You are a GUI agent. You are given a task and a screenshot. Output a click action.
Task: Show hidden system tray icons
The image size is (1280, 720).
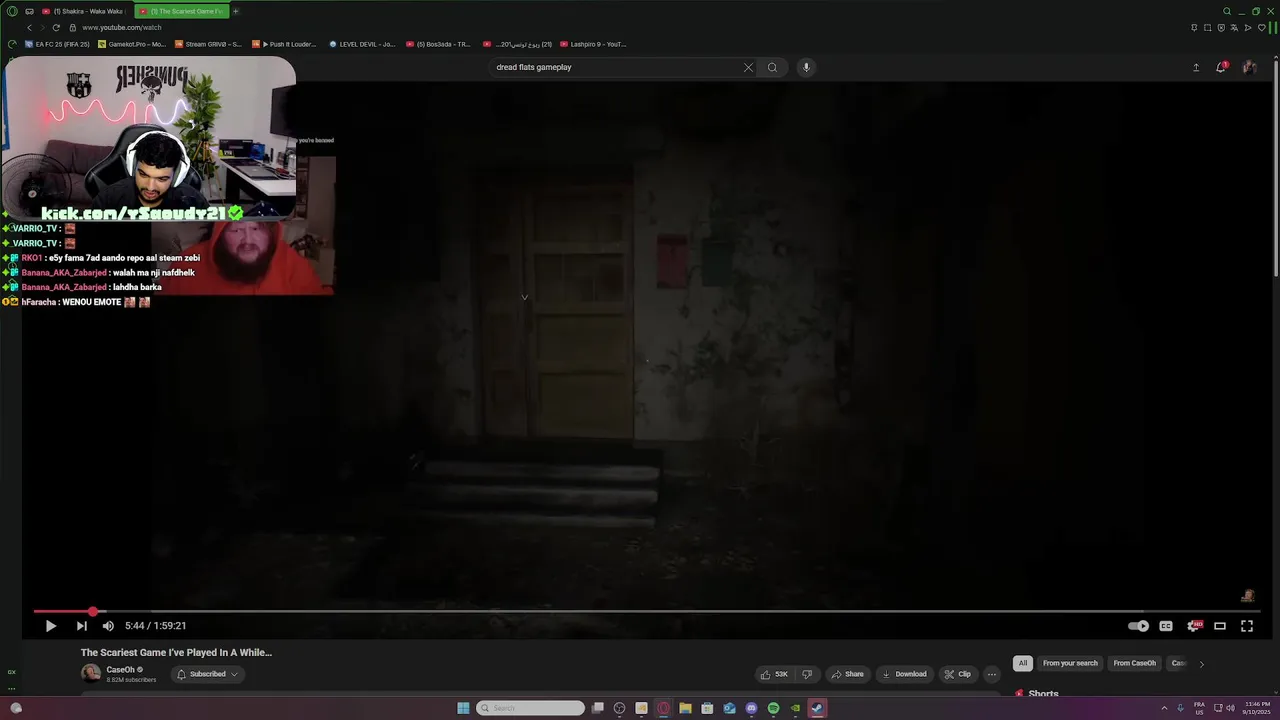coord(1164,708)
